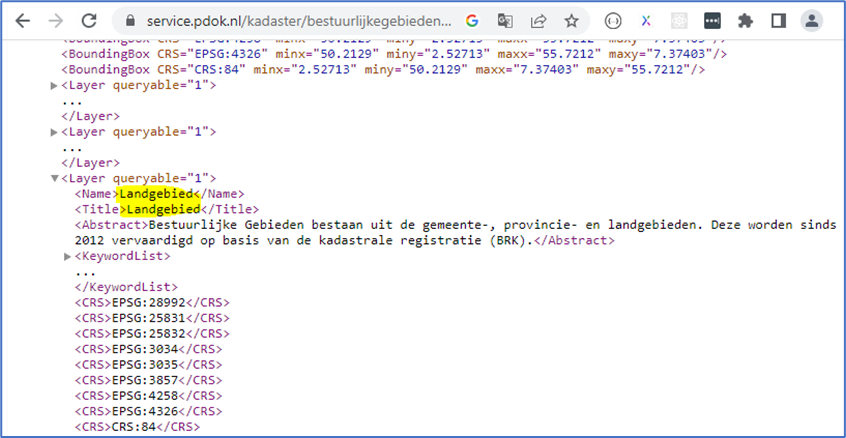Viewport: 846px width, 438px height.
Task: Share this page using share icon
Action: (538, 20)
